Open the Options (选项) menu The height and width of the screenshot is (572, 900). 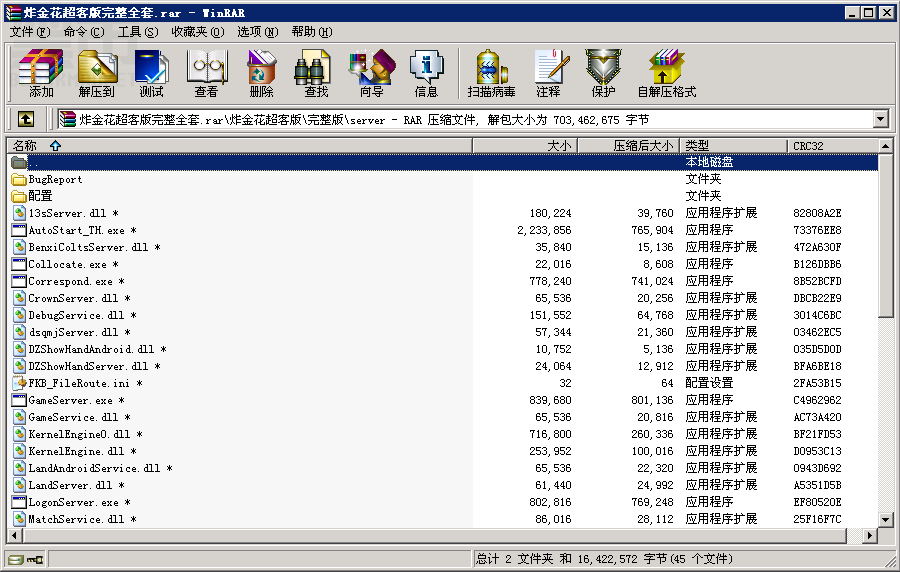[258, 32]
